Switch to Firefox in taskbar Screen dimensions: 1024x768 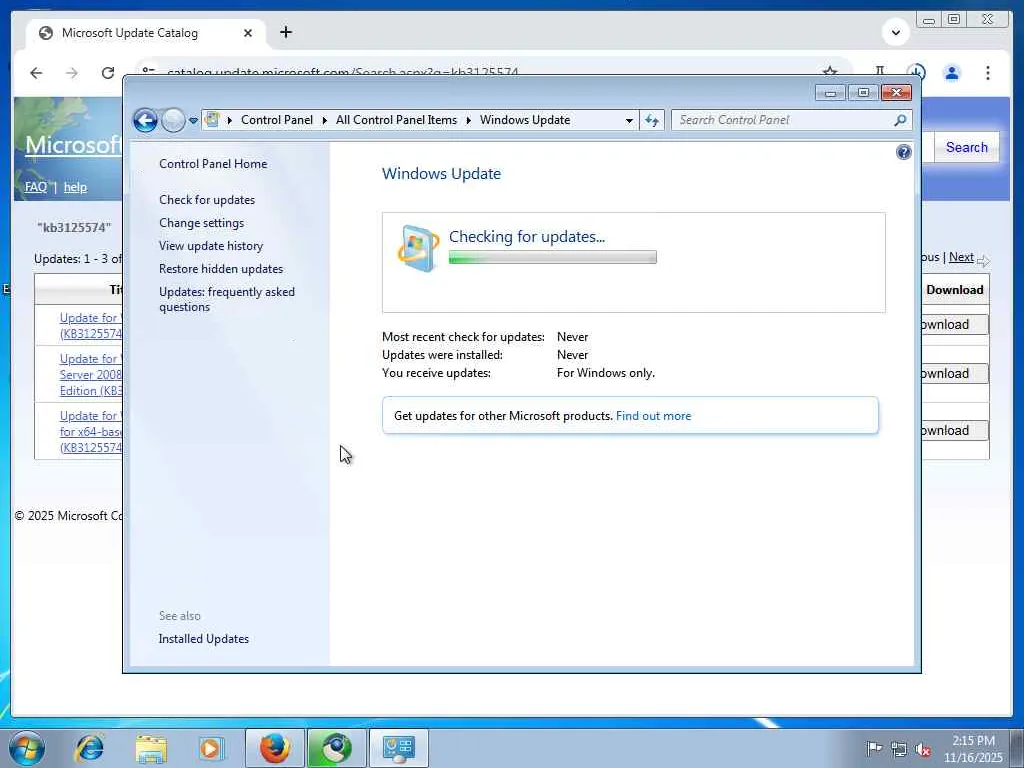click(x=275, y=748)
